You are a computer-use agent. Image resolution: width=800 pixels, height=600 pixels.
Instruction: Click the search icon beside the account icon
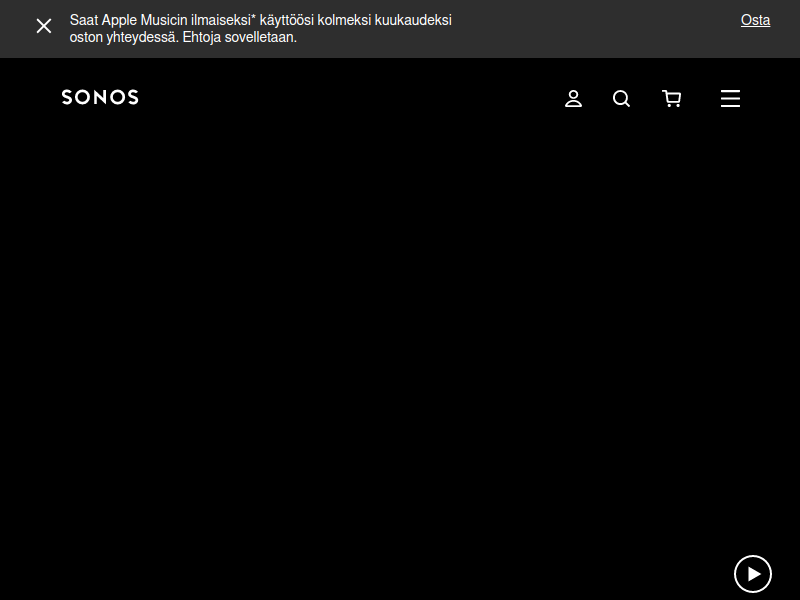(621, 98)
